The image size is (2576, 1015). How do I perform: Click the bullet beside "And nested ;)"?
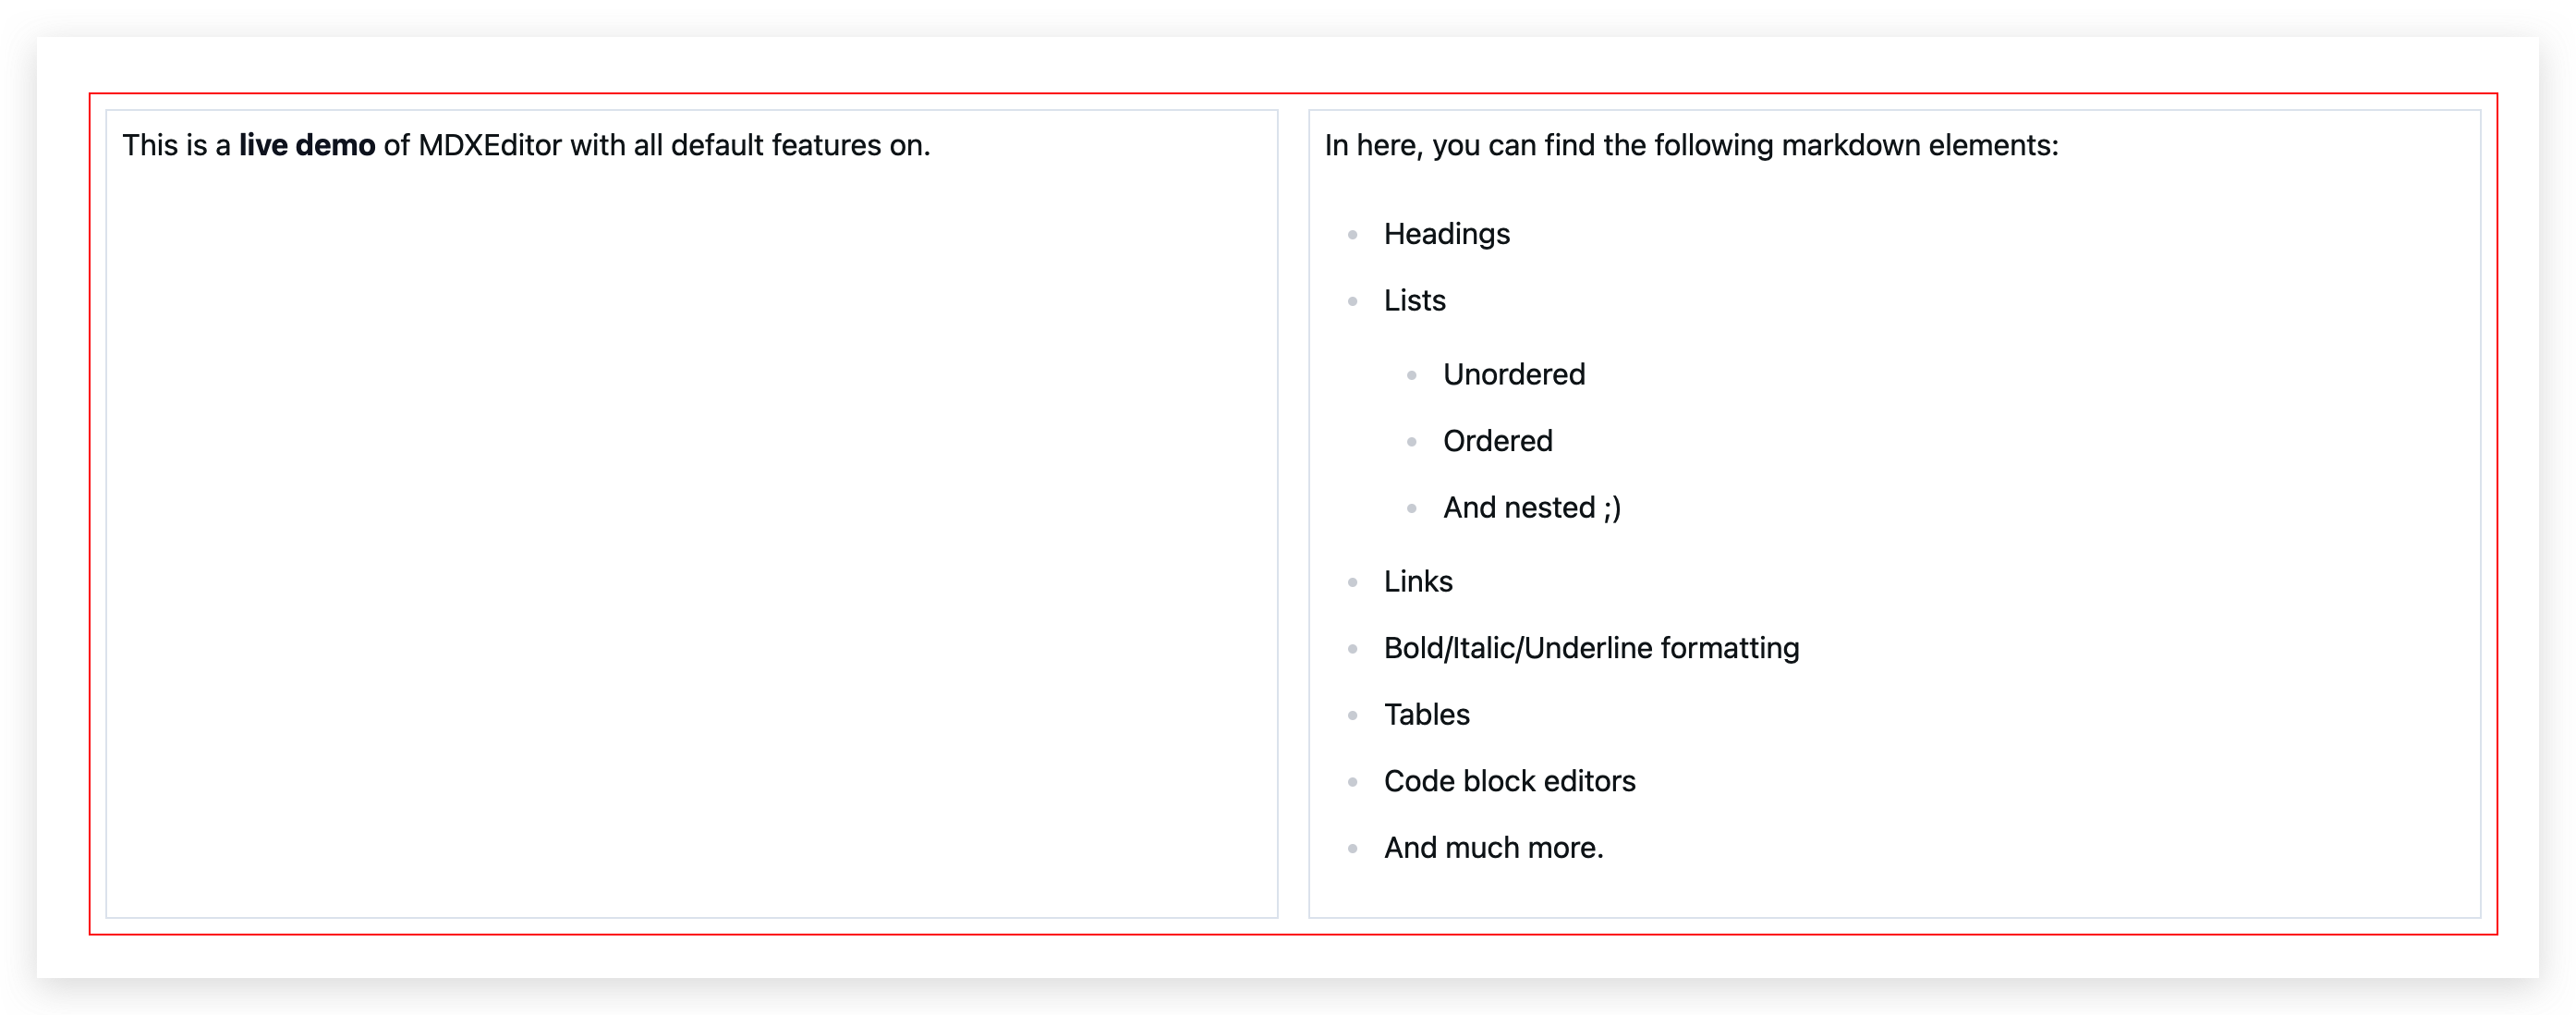point(1411,508)
